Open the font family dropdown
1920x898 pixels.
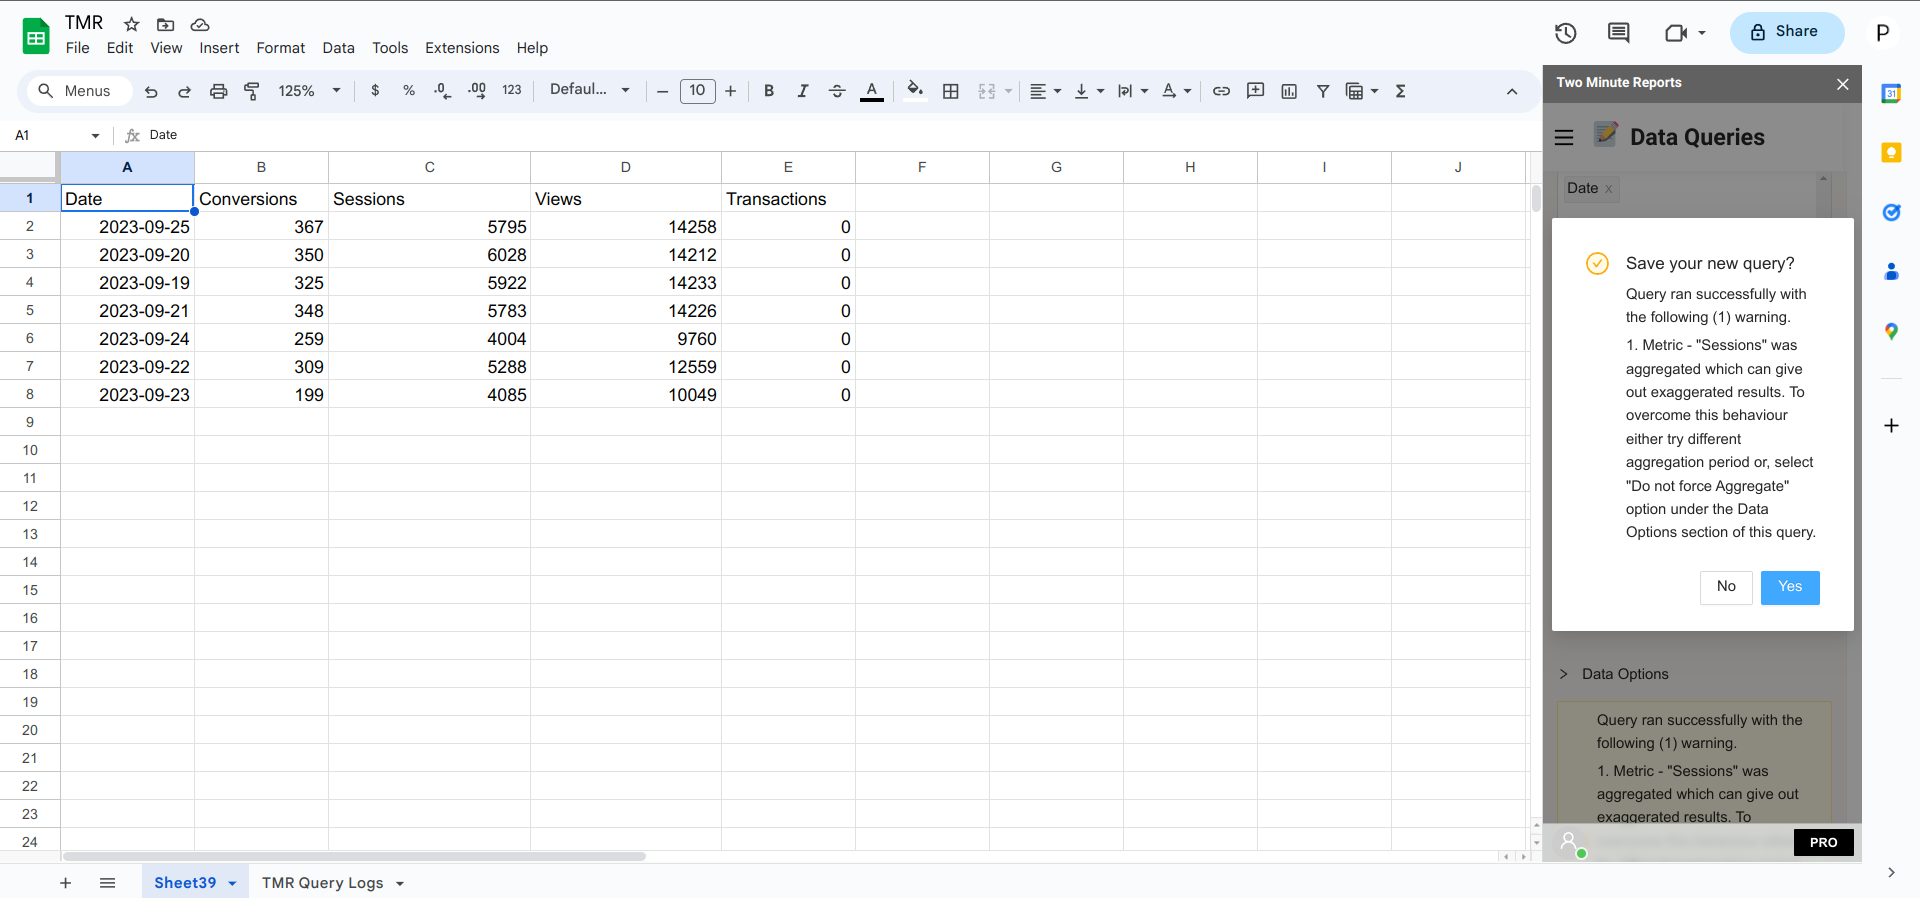(590, 90)
